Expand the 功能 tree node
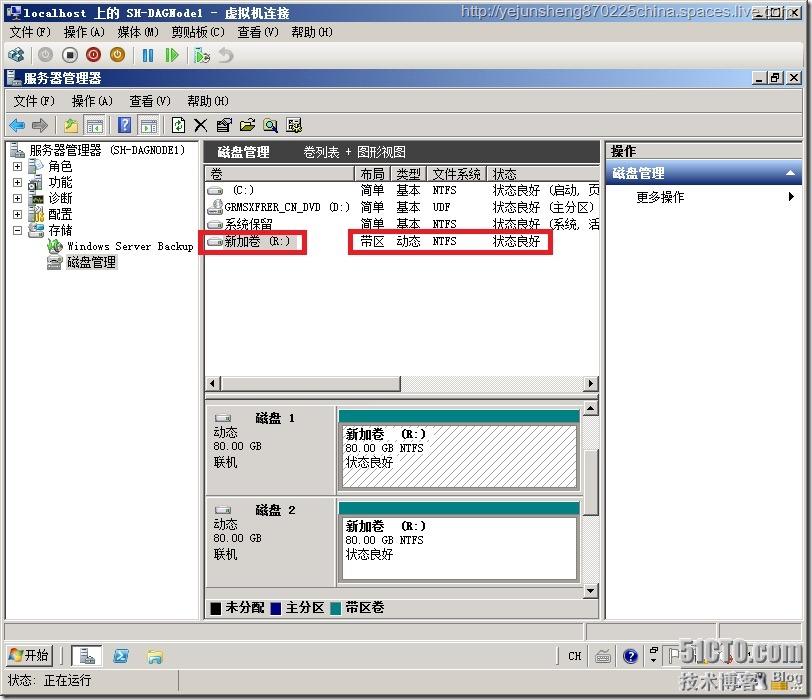This screenshot has height=700, width=812. pos(18,183)
